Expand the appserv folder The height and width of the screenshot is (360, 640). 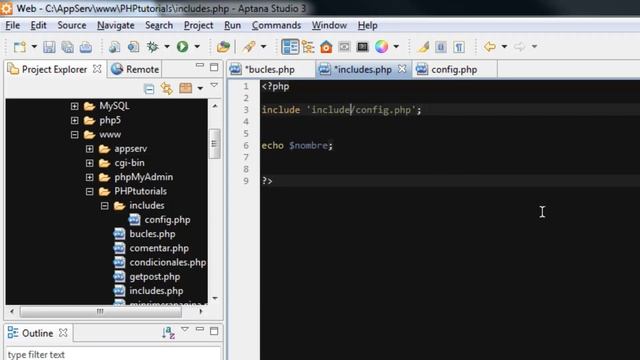89,149
